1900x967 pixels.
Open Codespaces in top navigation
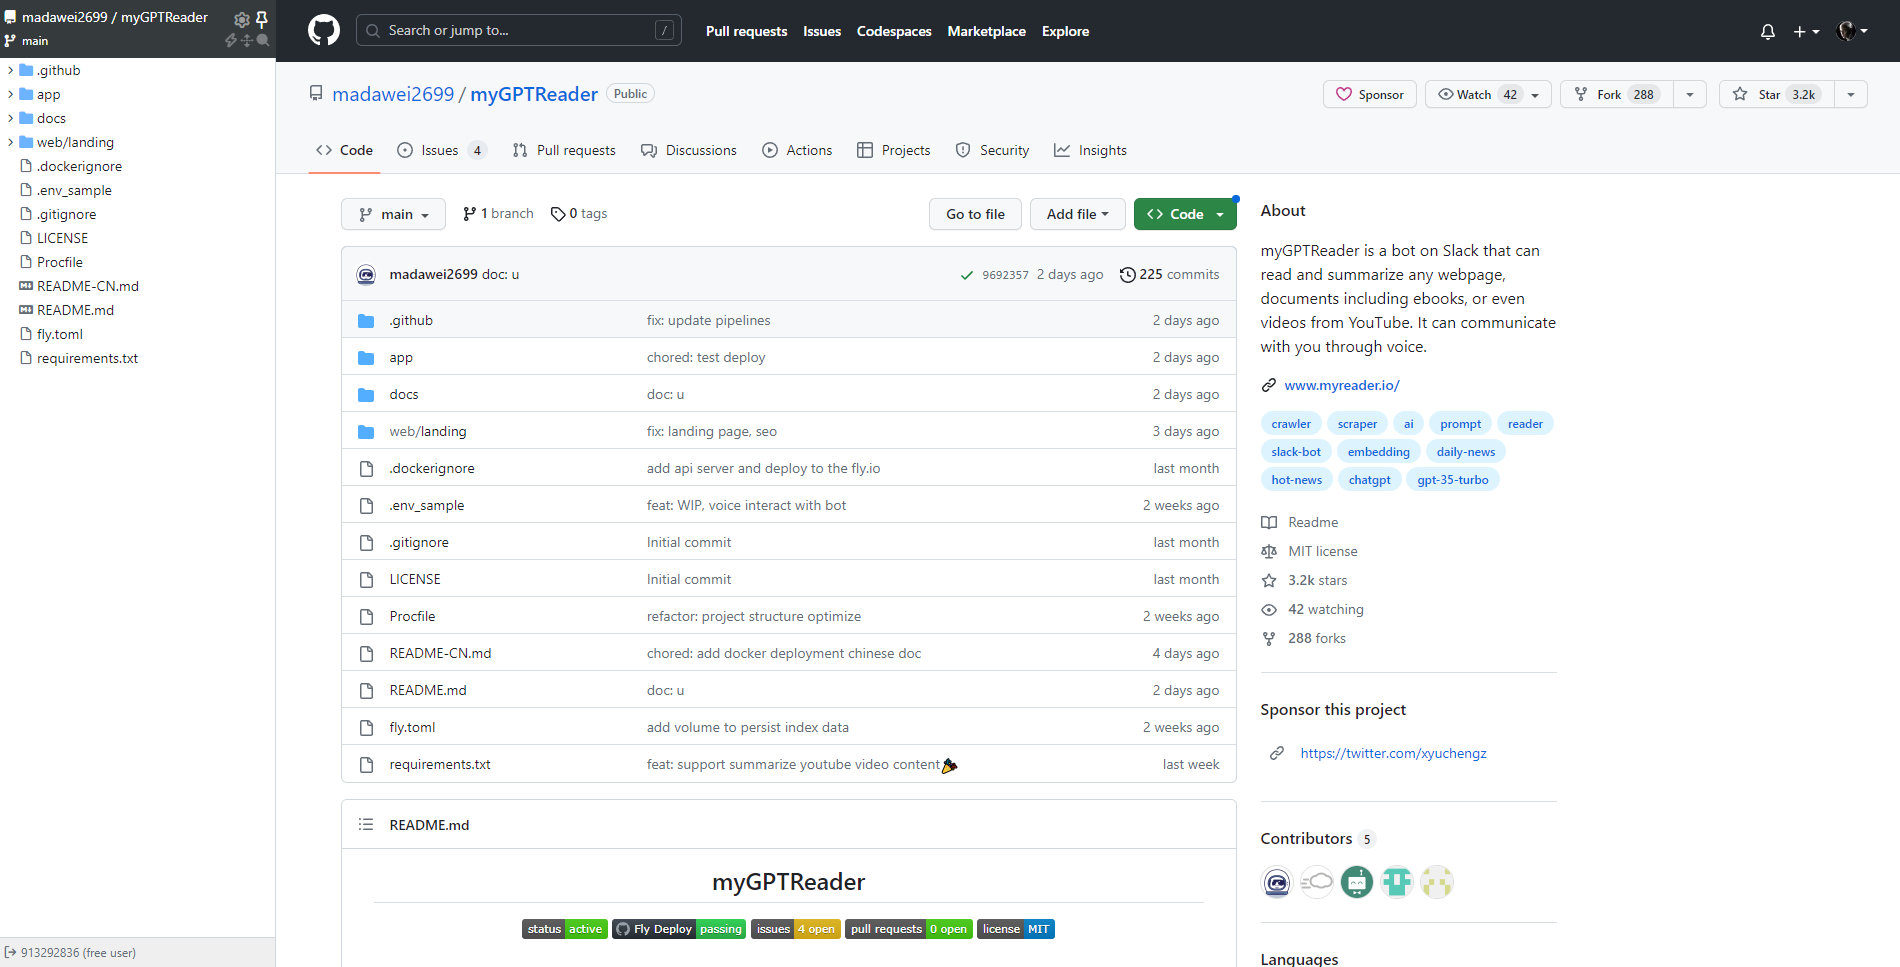point(894,31)
